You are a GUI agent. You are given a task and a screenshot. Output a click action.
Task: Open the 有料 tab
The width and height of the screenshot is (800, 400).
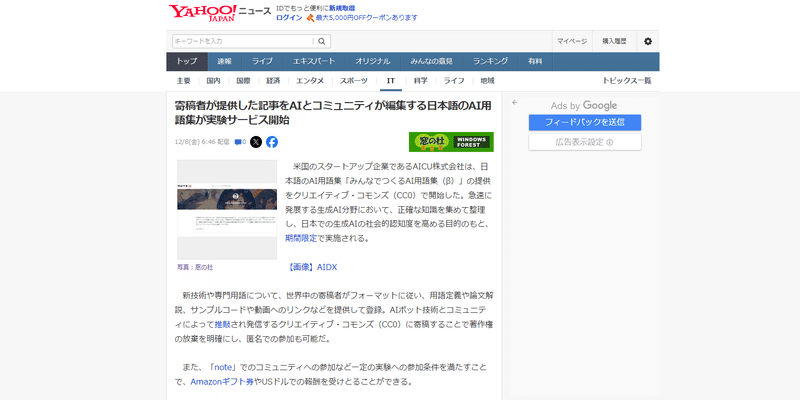[x=535, y=61]
